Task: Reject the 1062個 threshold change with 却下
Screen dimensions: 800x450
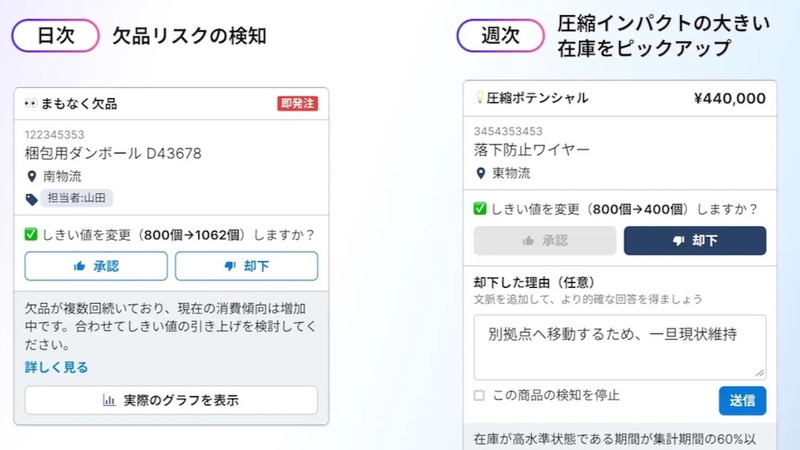Action: coord(246,266)
